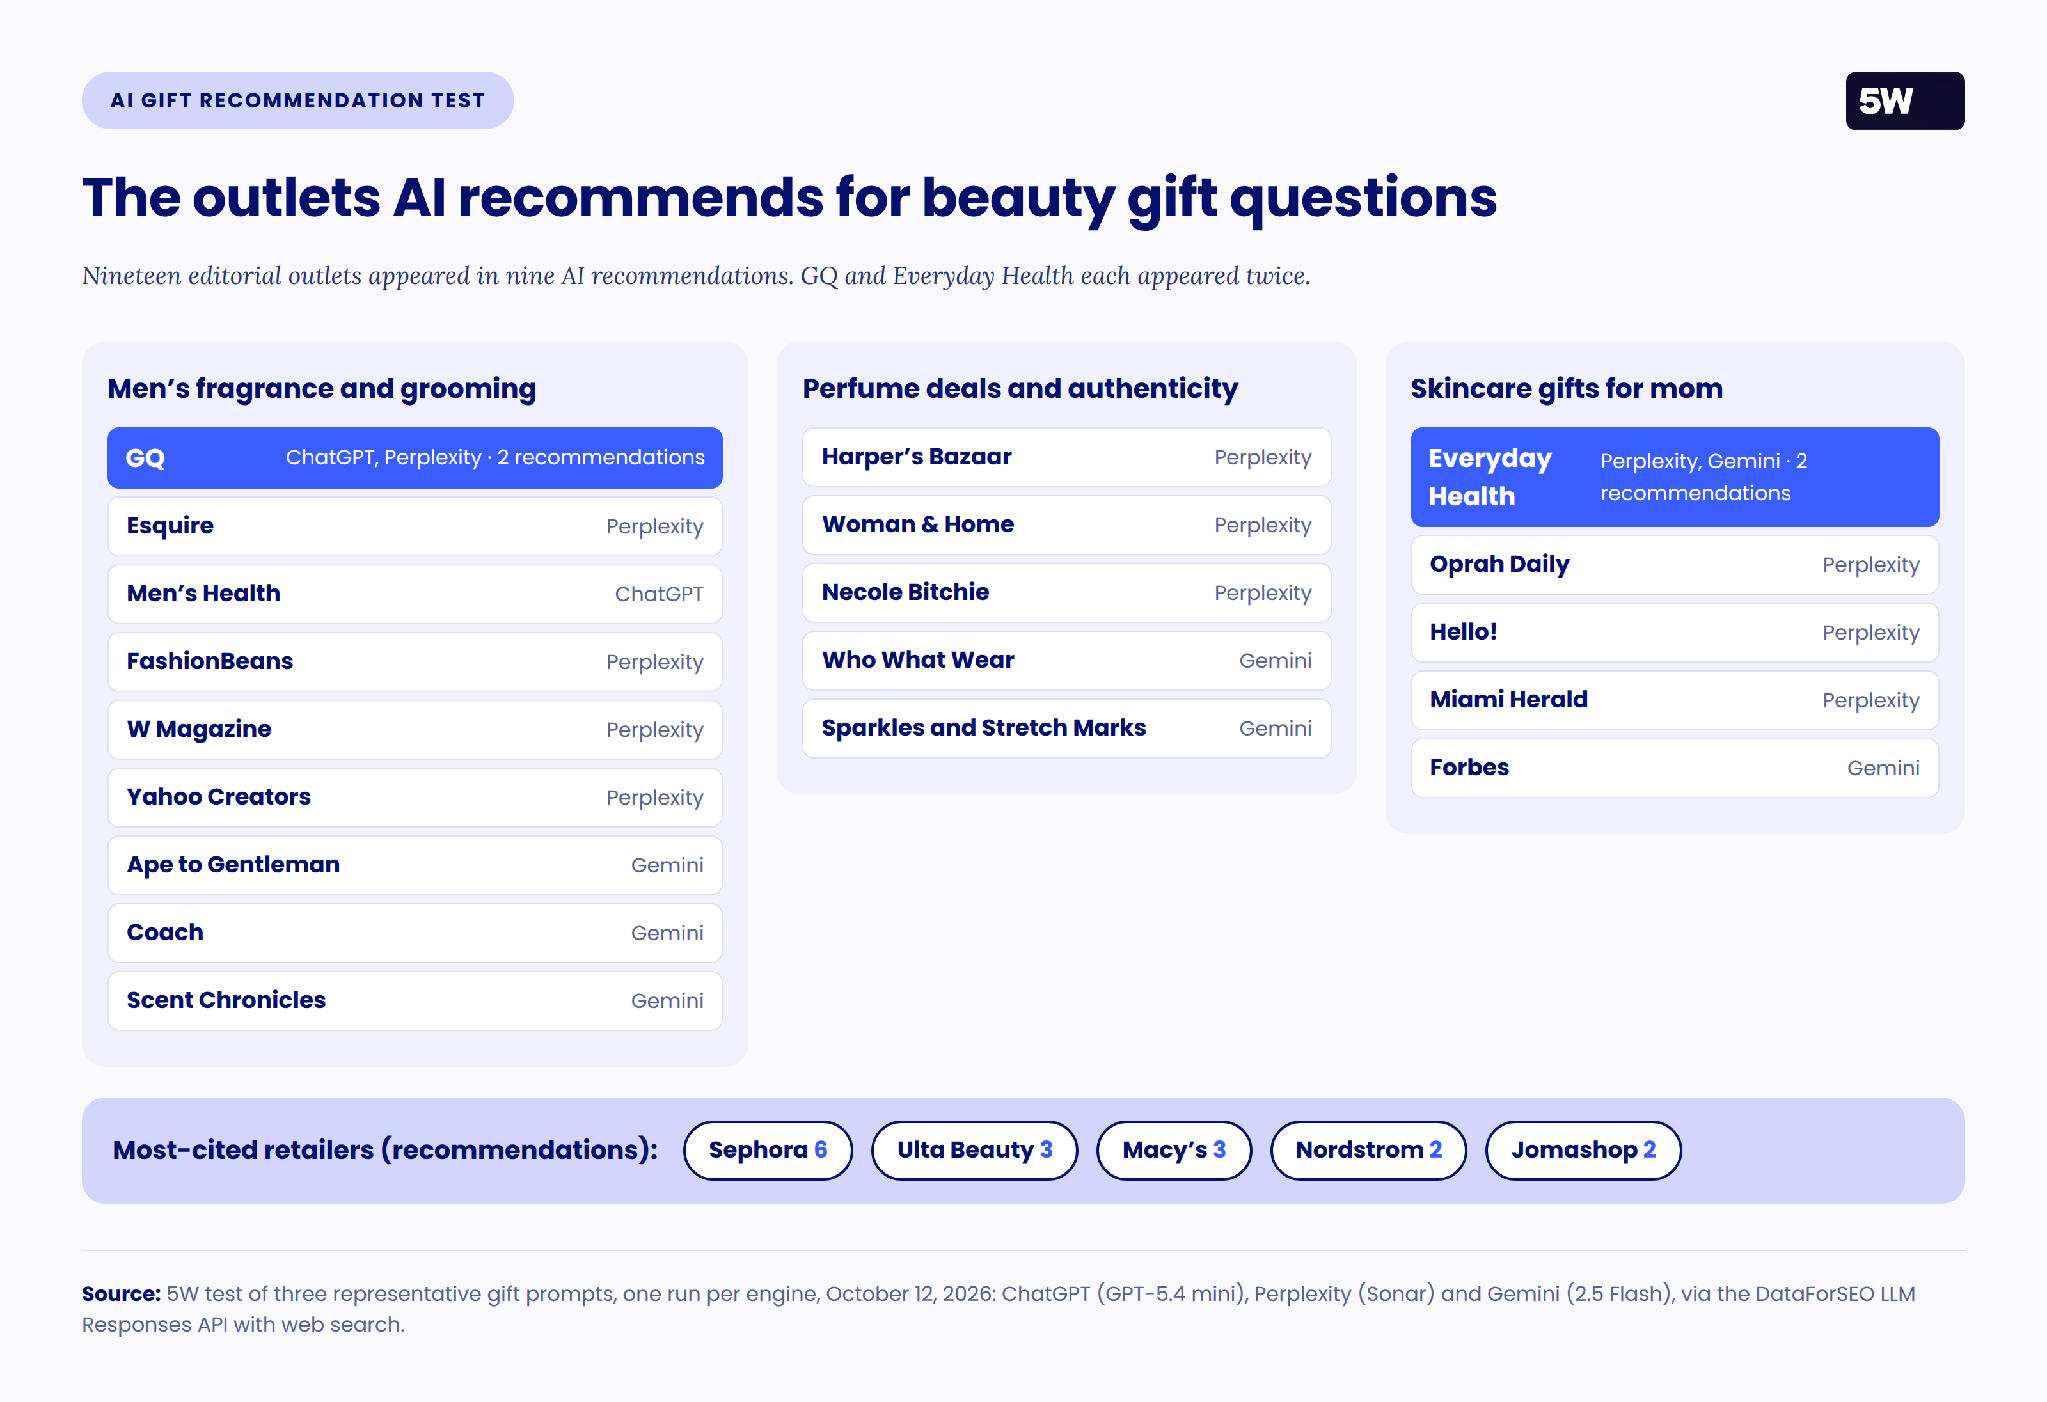Click the main title about beauty gift questions
The width and height of the screenshot is (2047, 1402).
(x=790, y=198)
